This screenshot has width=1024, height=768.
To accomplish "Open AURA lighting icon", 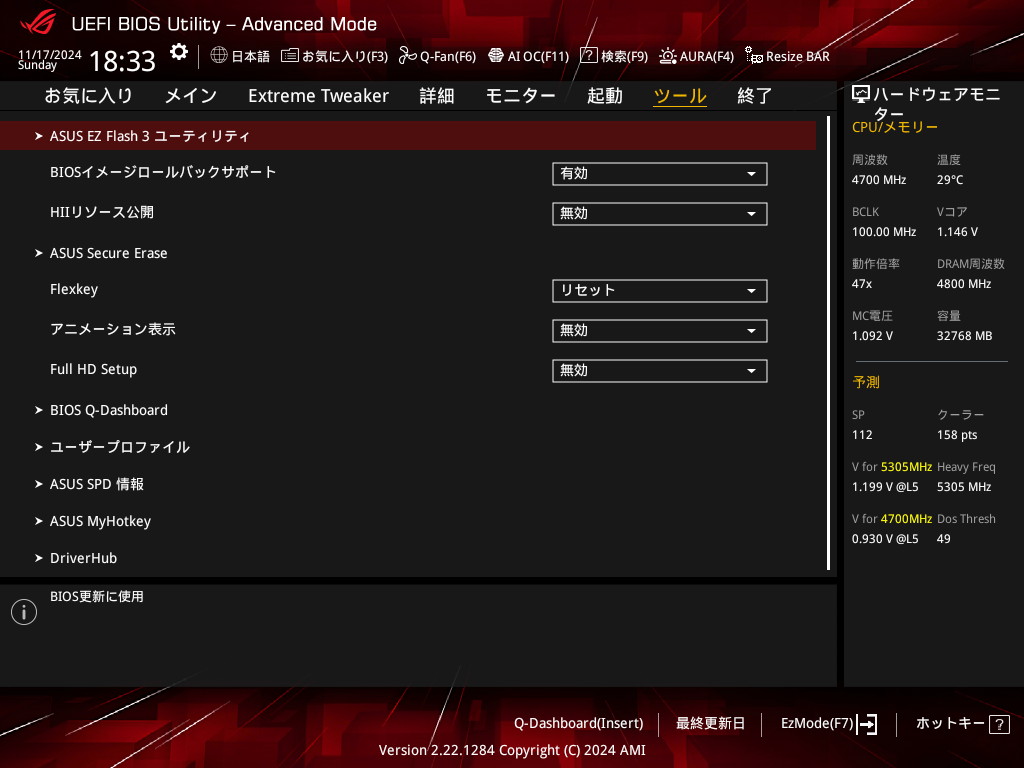I will click(667, 56).
